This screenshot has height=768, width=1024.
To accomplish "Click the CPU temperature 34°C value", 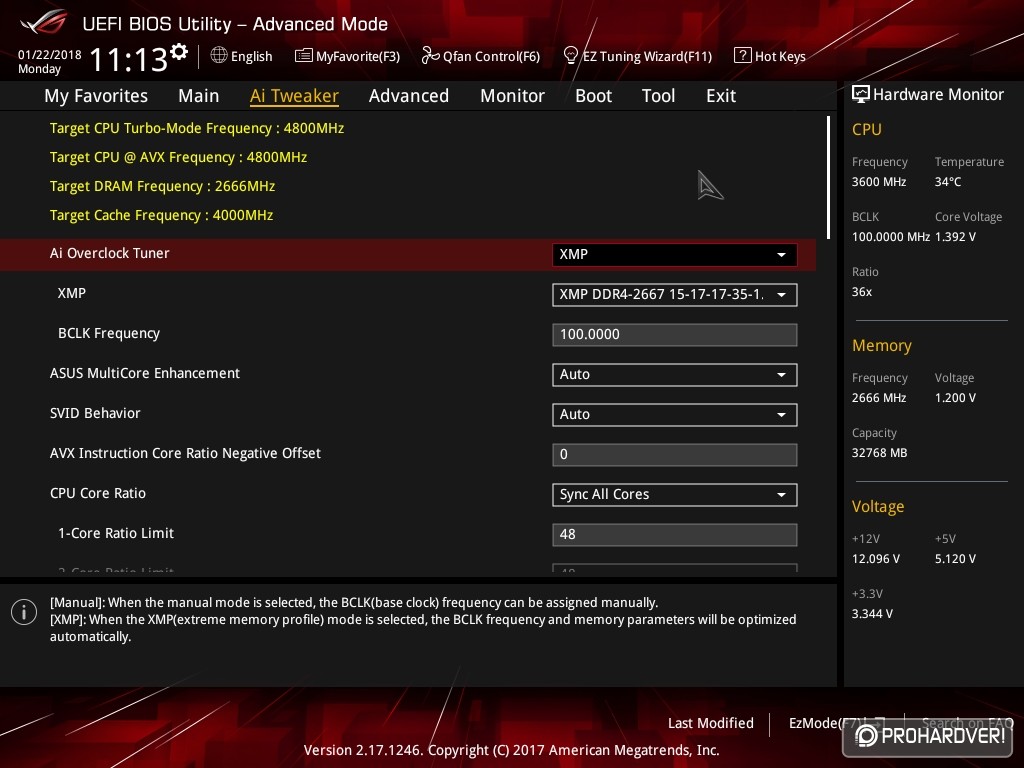I will (948, 182).
